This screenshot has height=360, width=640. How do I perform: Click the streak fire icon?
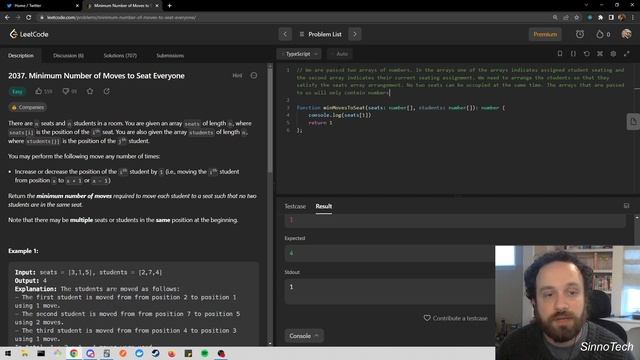600,34
